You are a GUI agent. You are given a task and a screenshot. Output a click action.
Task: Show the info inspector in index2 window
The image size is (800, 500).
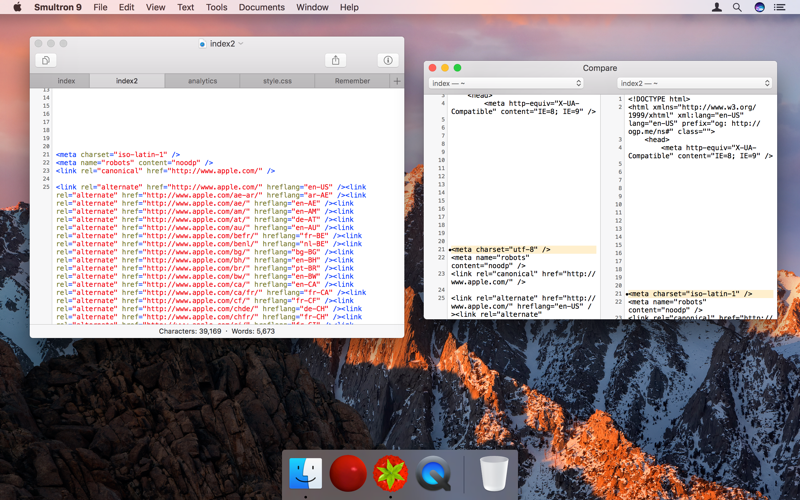point(388,60)
